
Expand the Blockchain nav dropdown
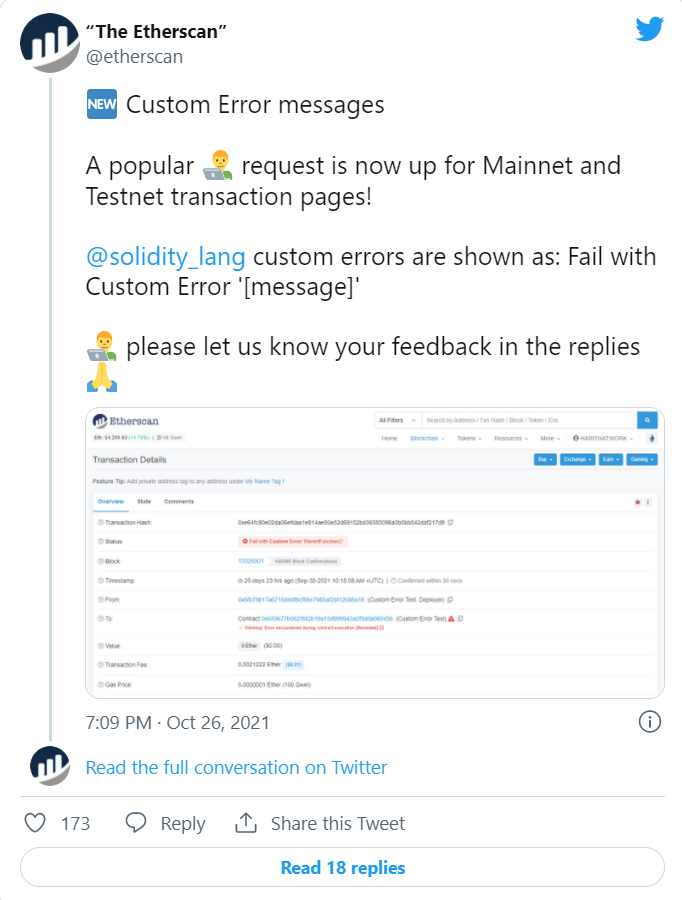427,439
